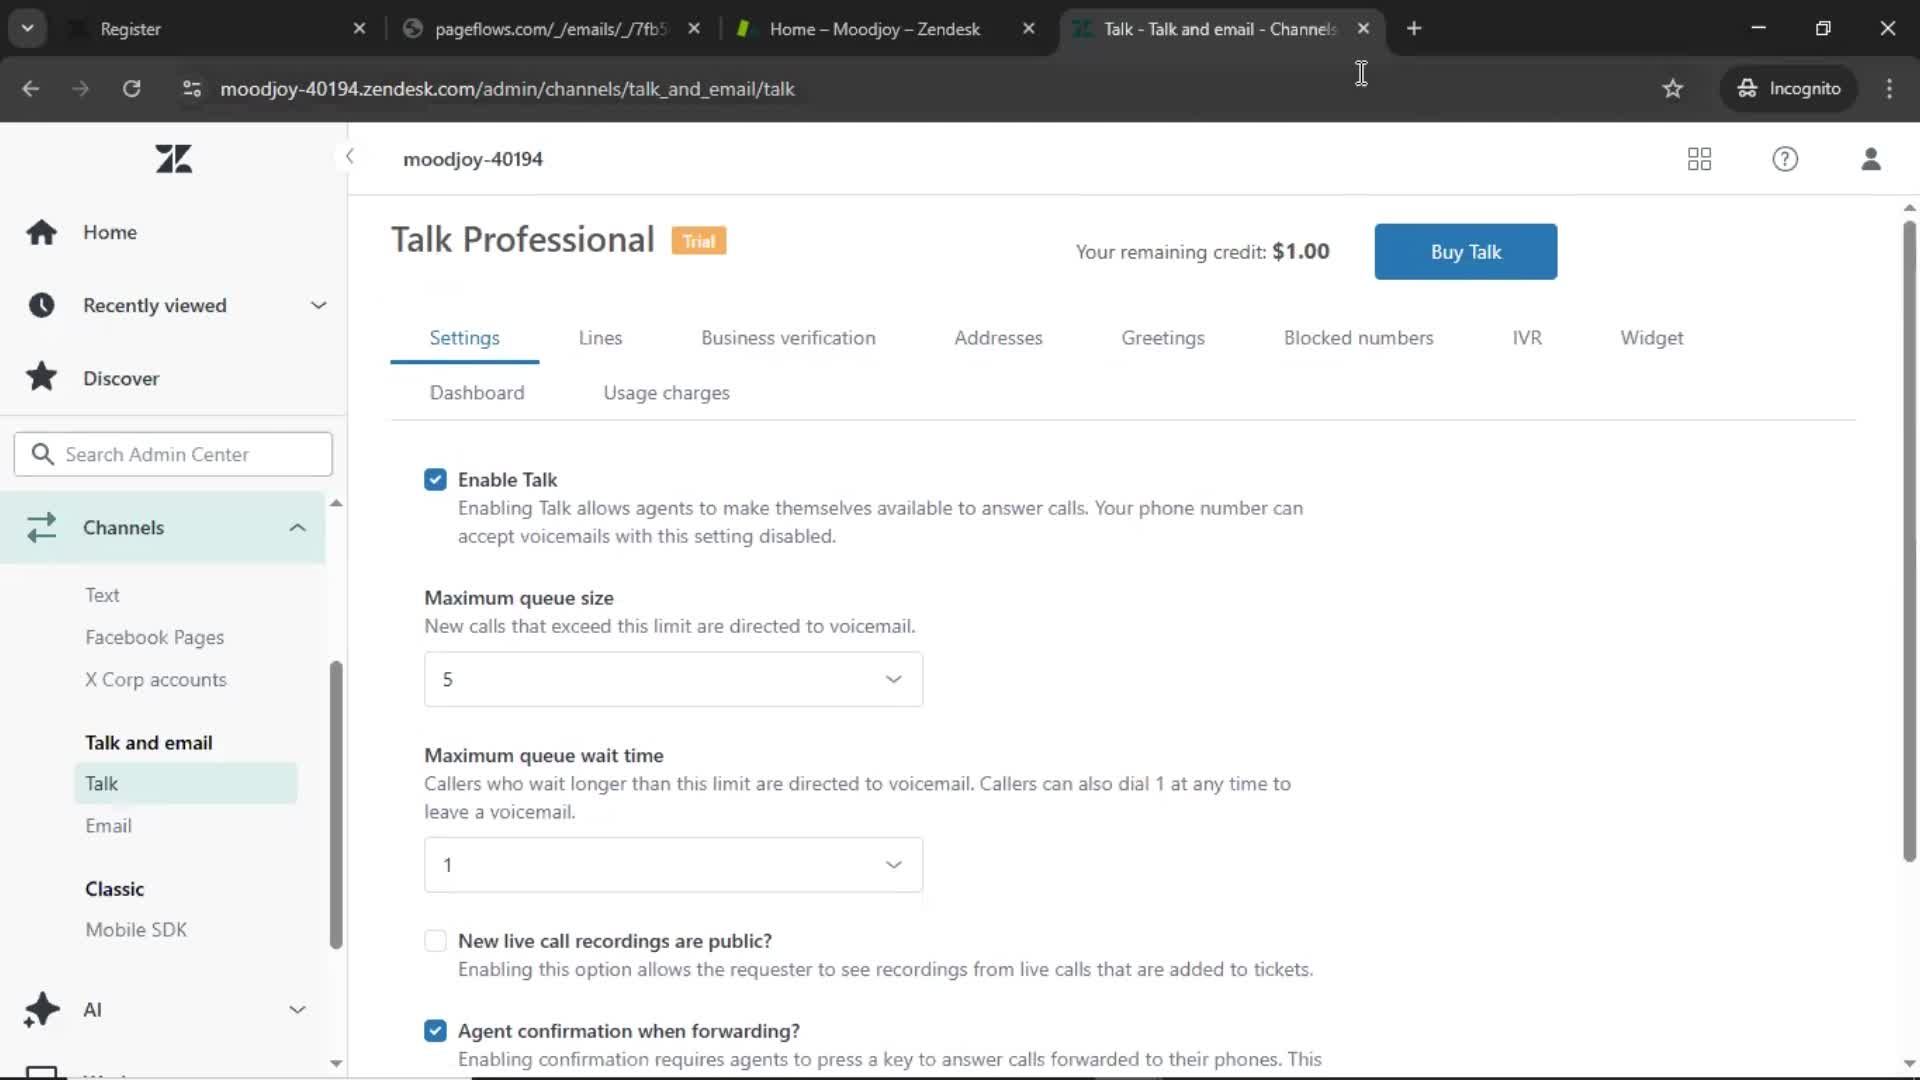Click the site information icon in address bar
This screenshot has height=1080, width=1920.
click(x=192, y=89)
